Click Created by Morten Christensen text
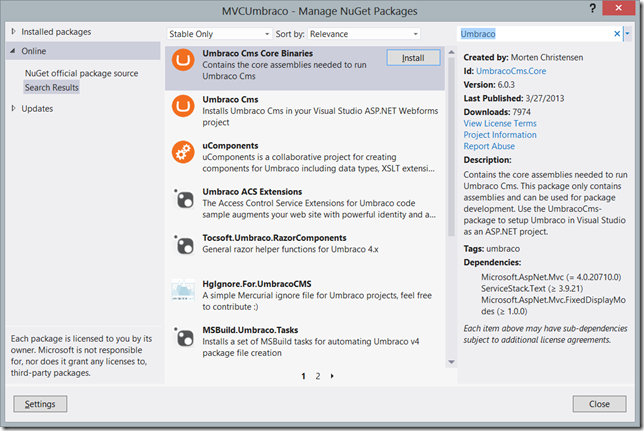The height and width of the screenshot is (431, 644). pyautogui.click(x=523, y=58)
